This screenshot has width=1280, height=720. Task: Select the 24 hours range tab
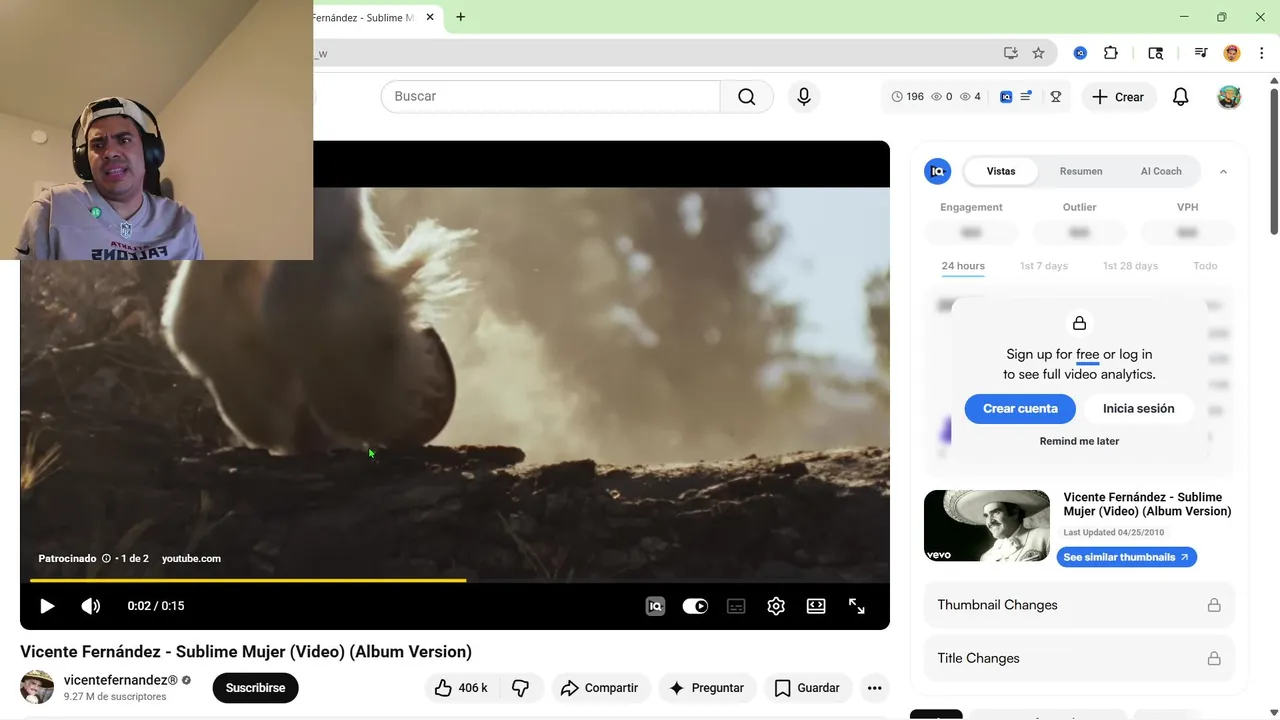pos(963,266)
